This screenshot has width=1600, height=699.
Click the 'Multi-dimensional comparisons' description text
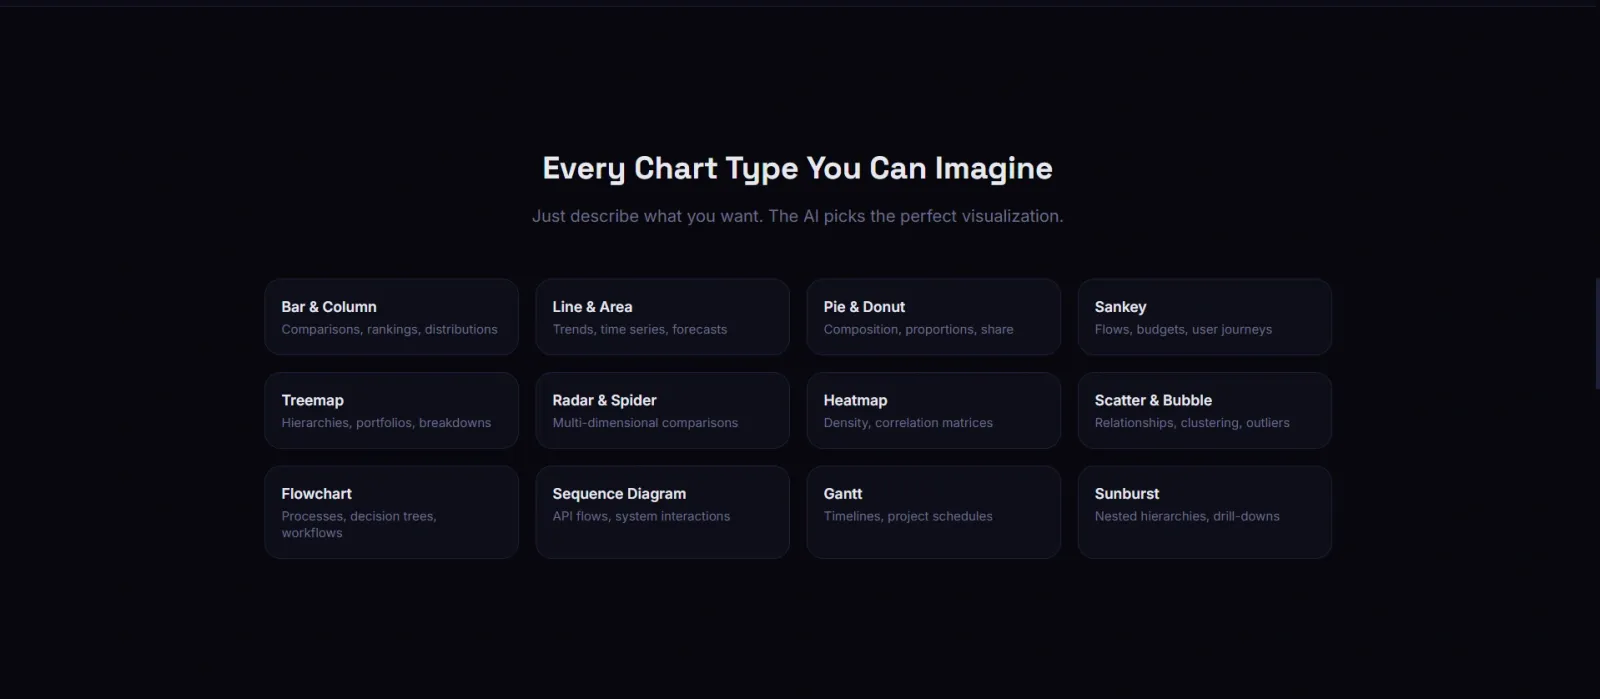[x=645, y=423]
